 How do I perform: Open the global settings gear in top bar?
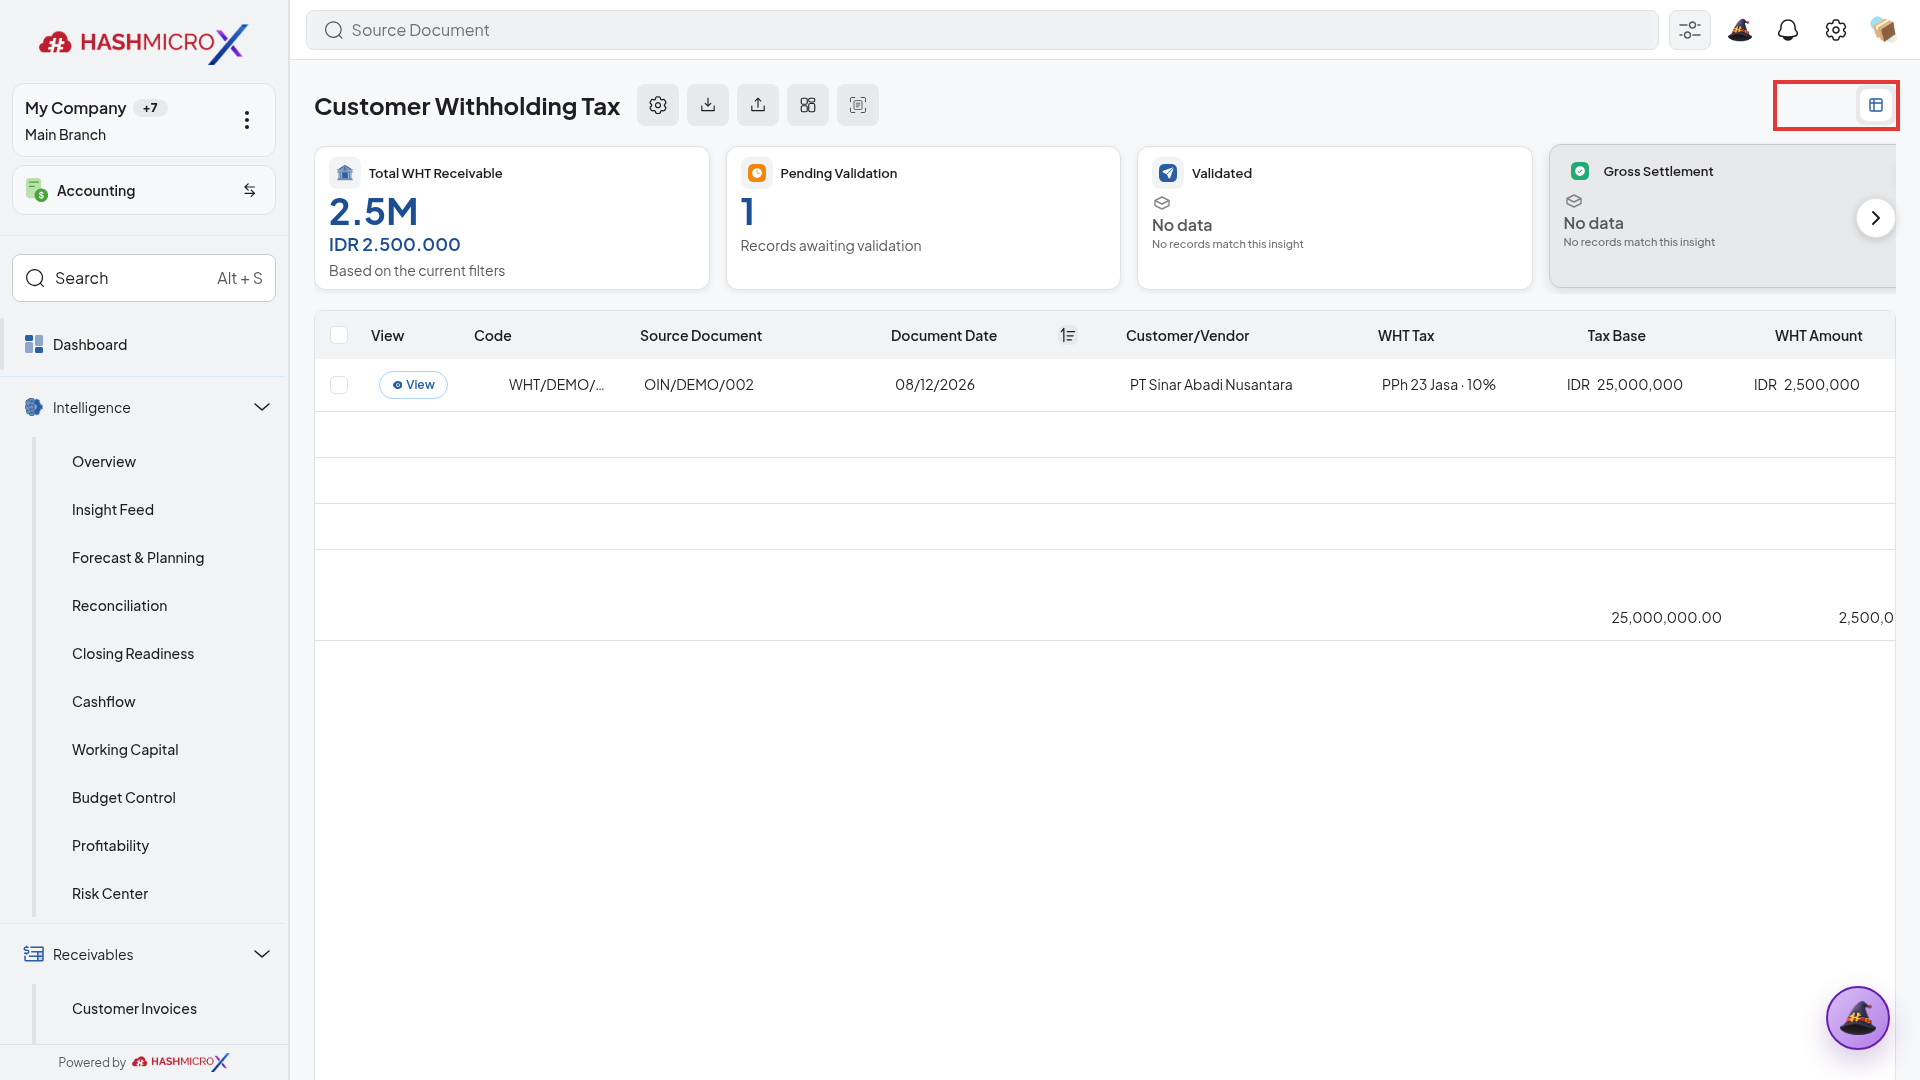[x=1836, y=30]
